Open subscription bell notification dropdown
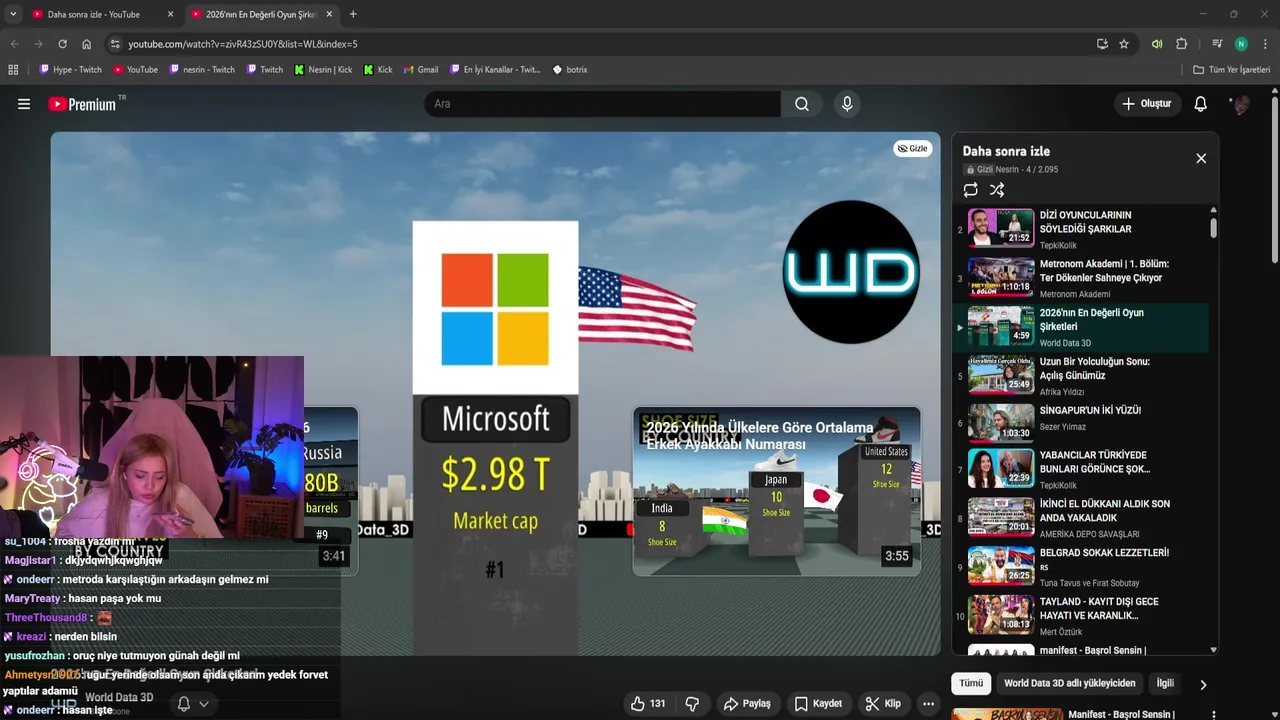 click(x=192, y=704)
